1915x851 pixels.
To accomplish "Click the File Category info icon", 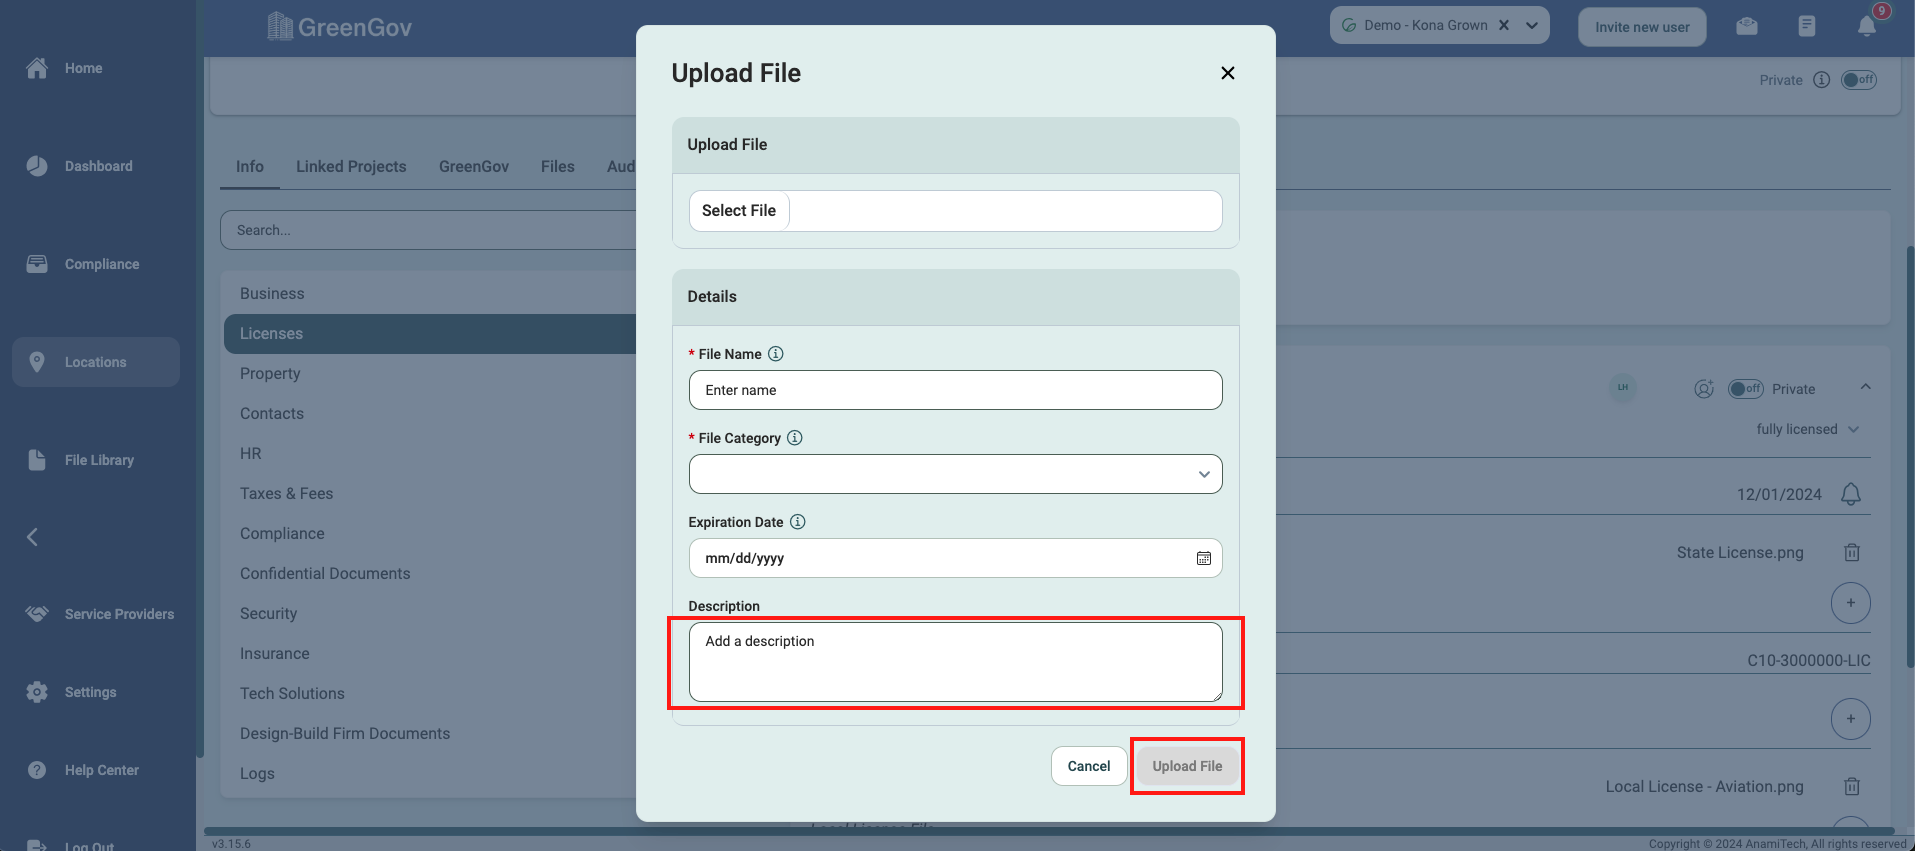I will [795, 438].
